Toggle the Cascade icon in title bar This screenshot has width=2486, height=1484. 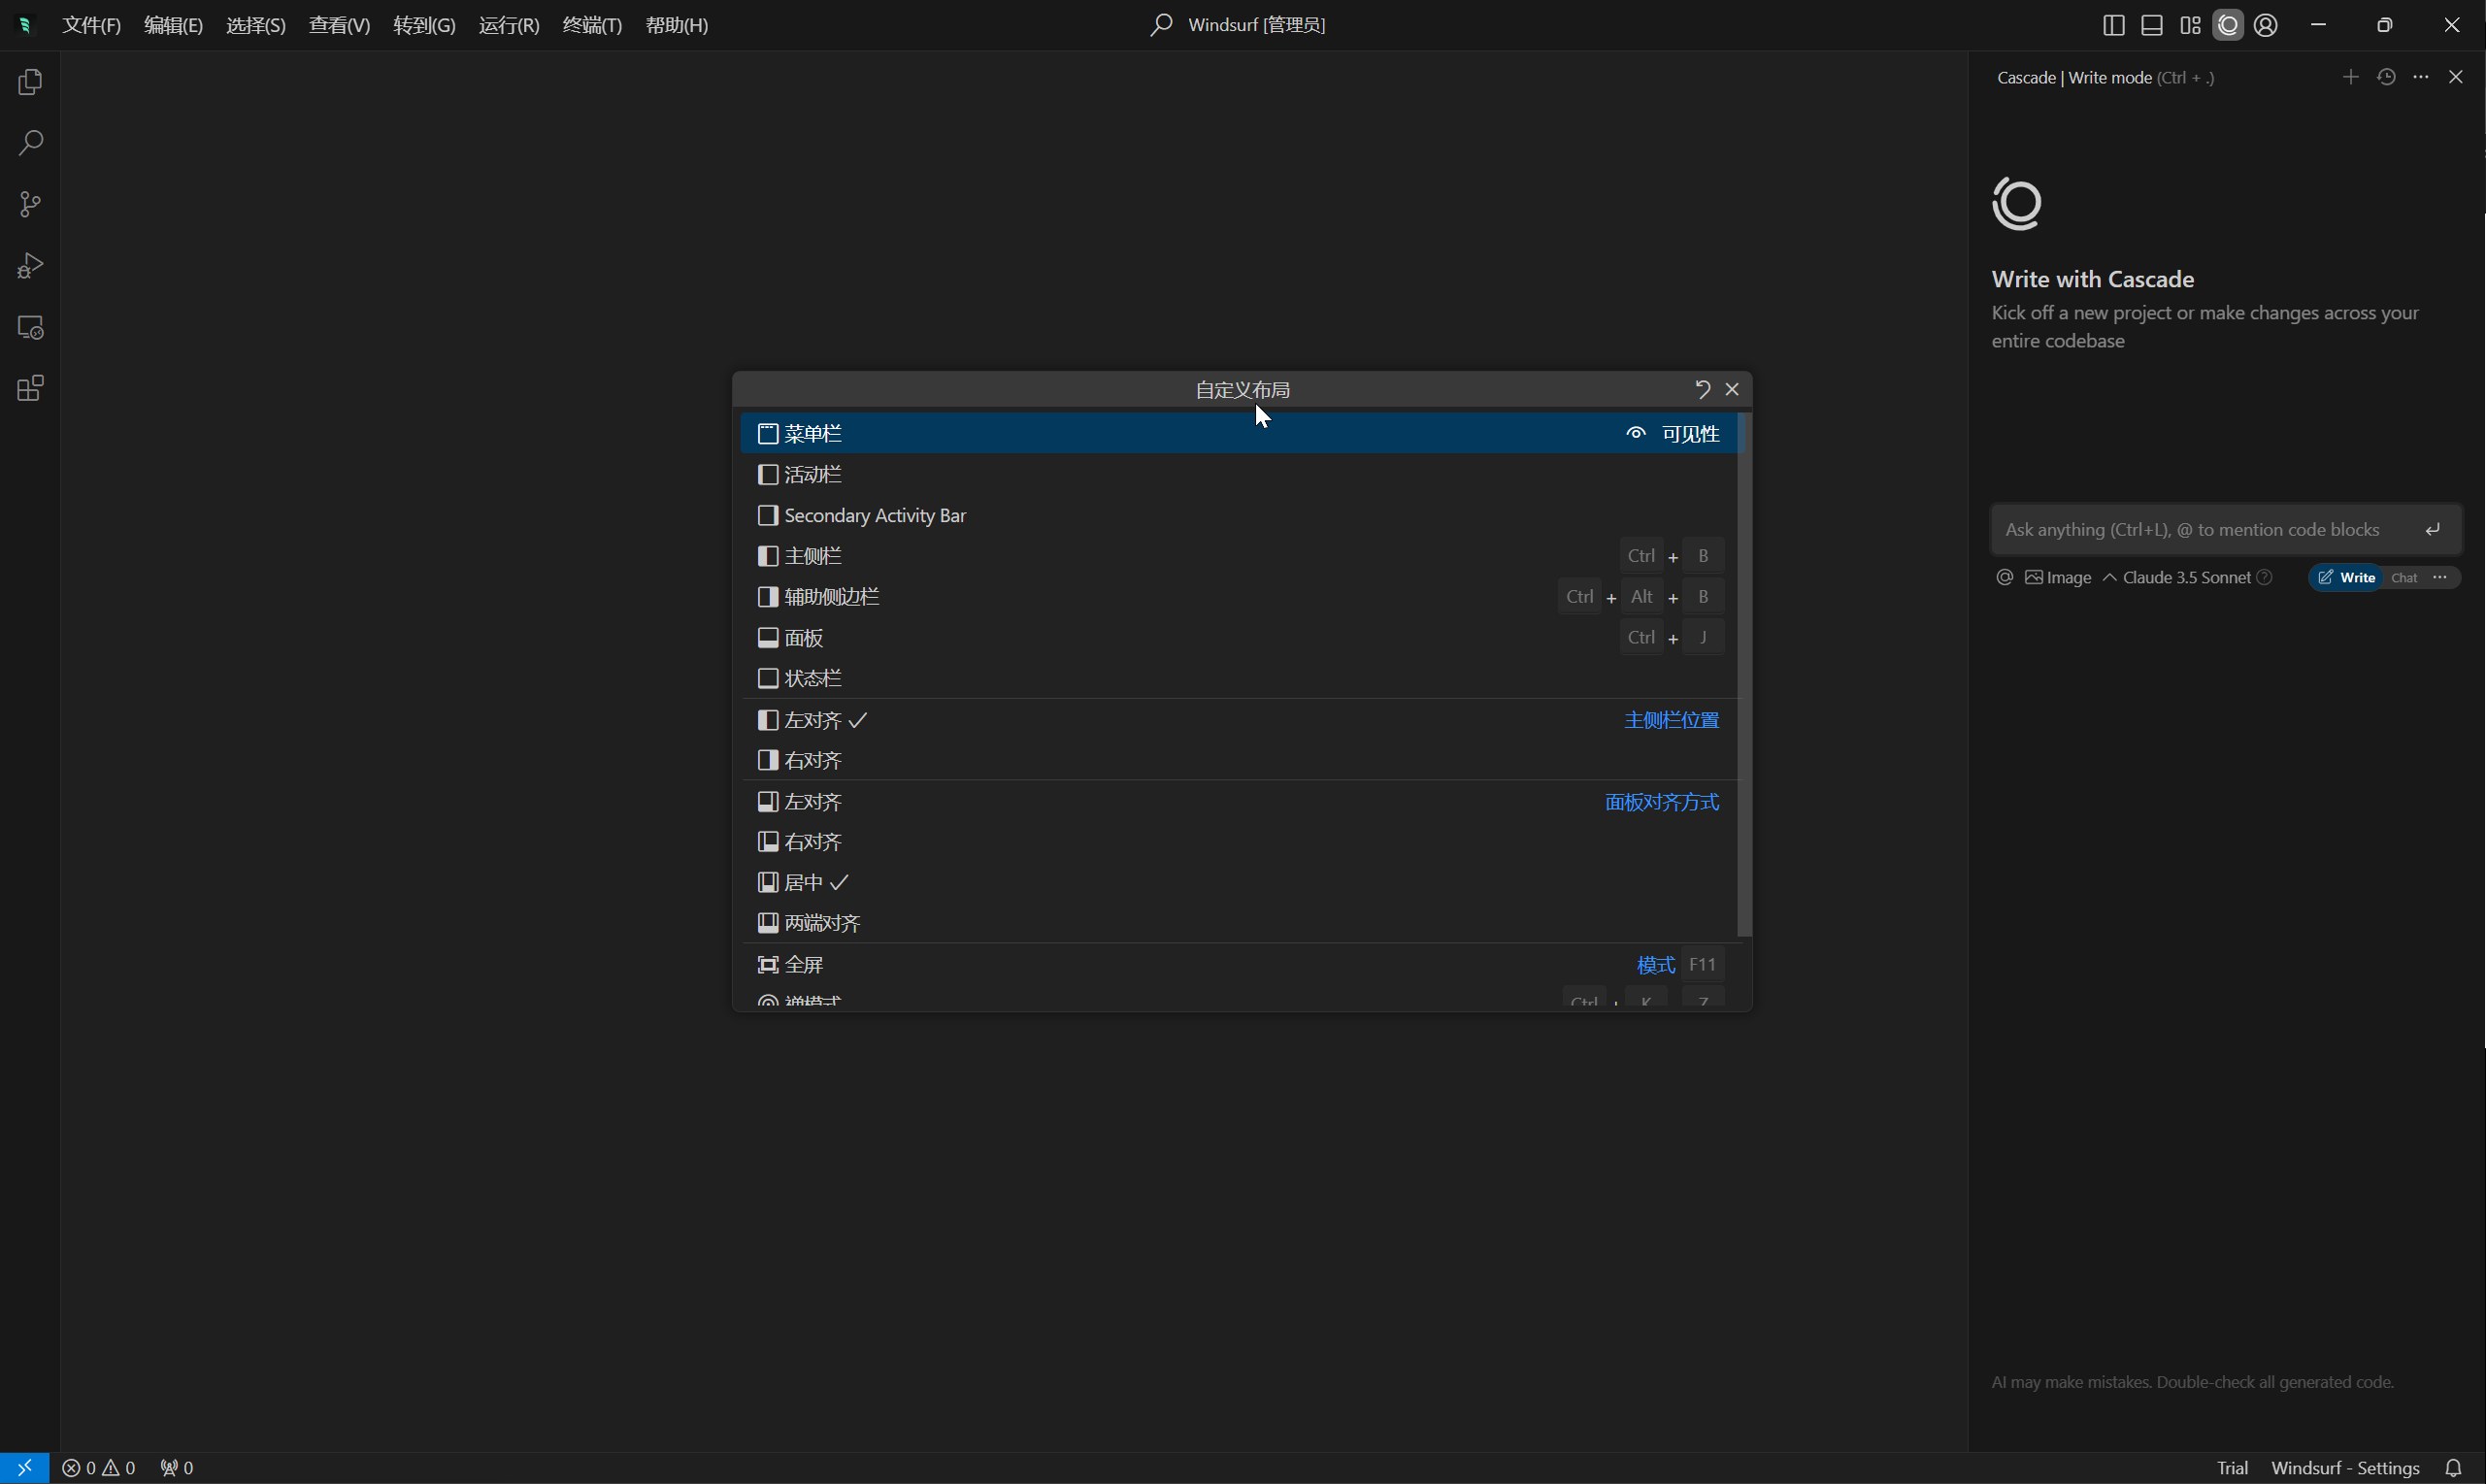click(2227, 25)
